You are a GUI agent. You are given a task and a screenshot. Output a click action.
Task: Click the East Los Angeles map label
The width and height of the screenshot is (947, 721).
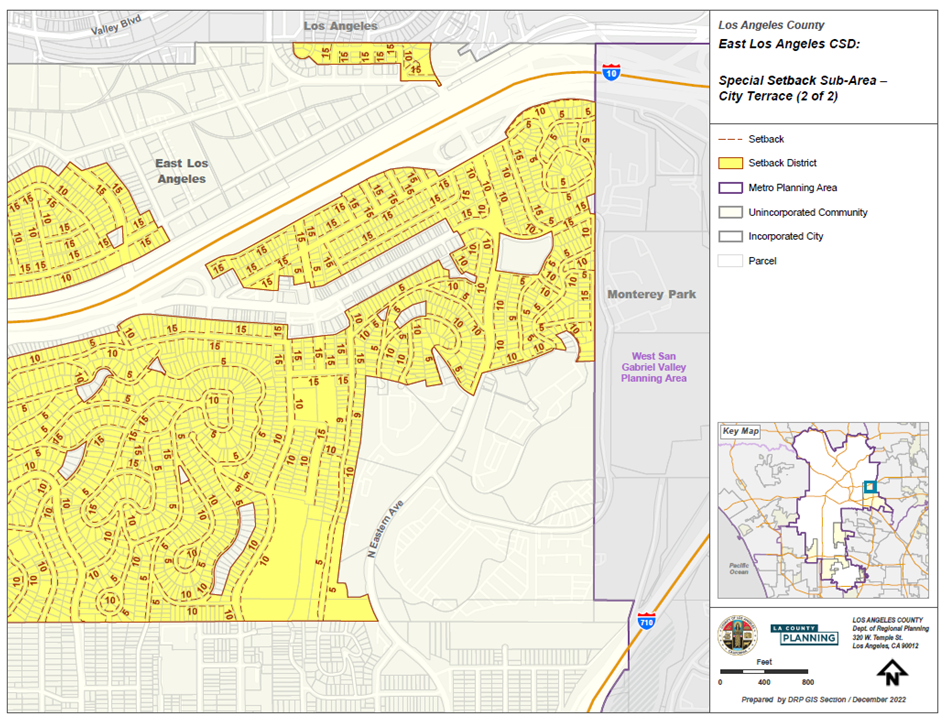pos(180,171)
